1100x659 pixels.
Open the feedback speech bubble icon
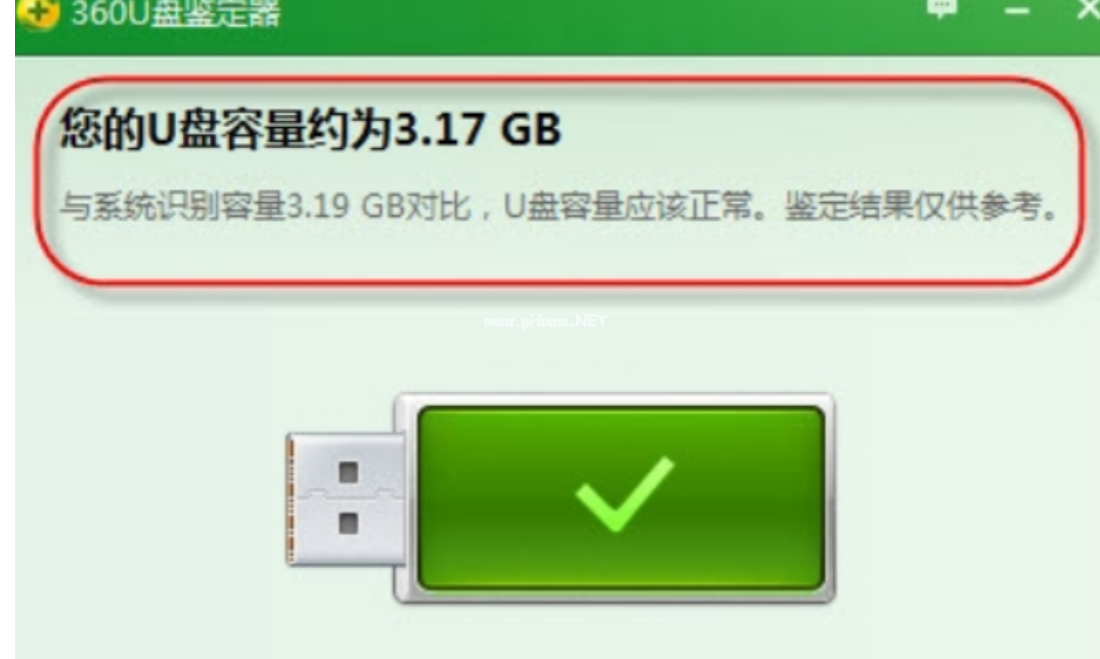(x=941, y=8)
